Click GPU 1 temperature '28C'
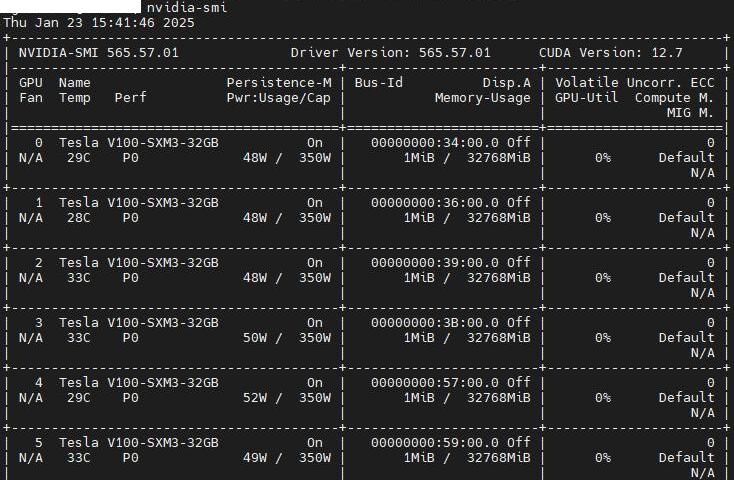 pyautogui.click(x=79, y=217)
